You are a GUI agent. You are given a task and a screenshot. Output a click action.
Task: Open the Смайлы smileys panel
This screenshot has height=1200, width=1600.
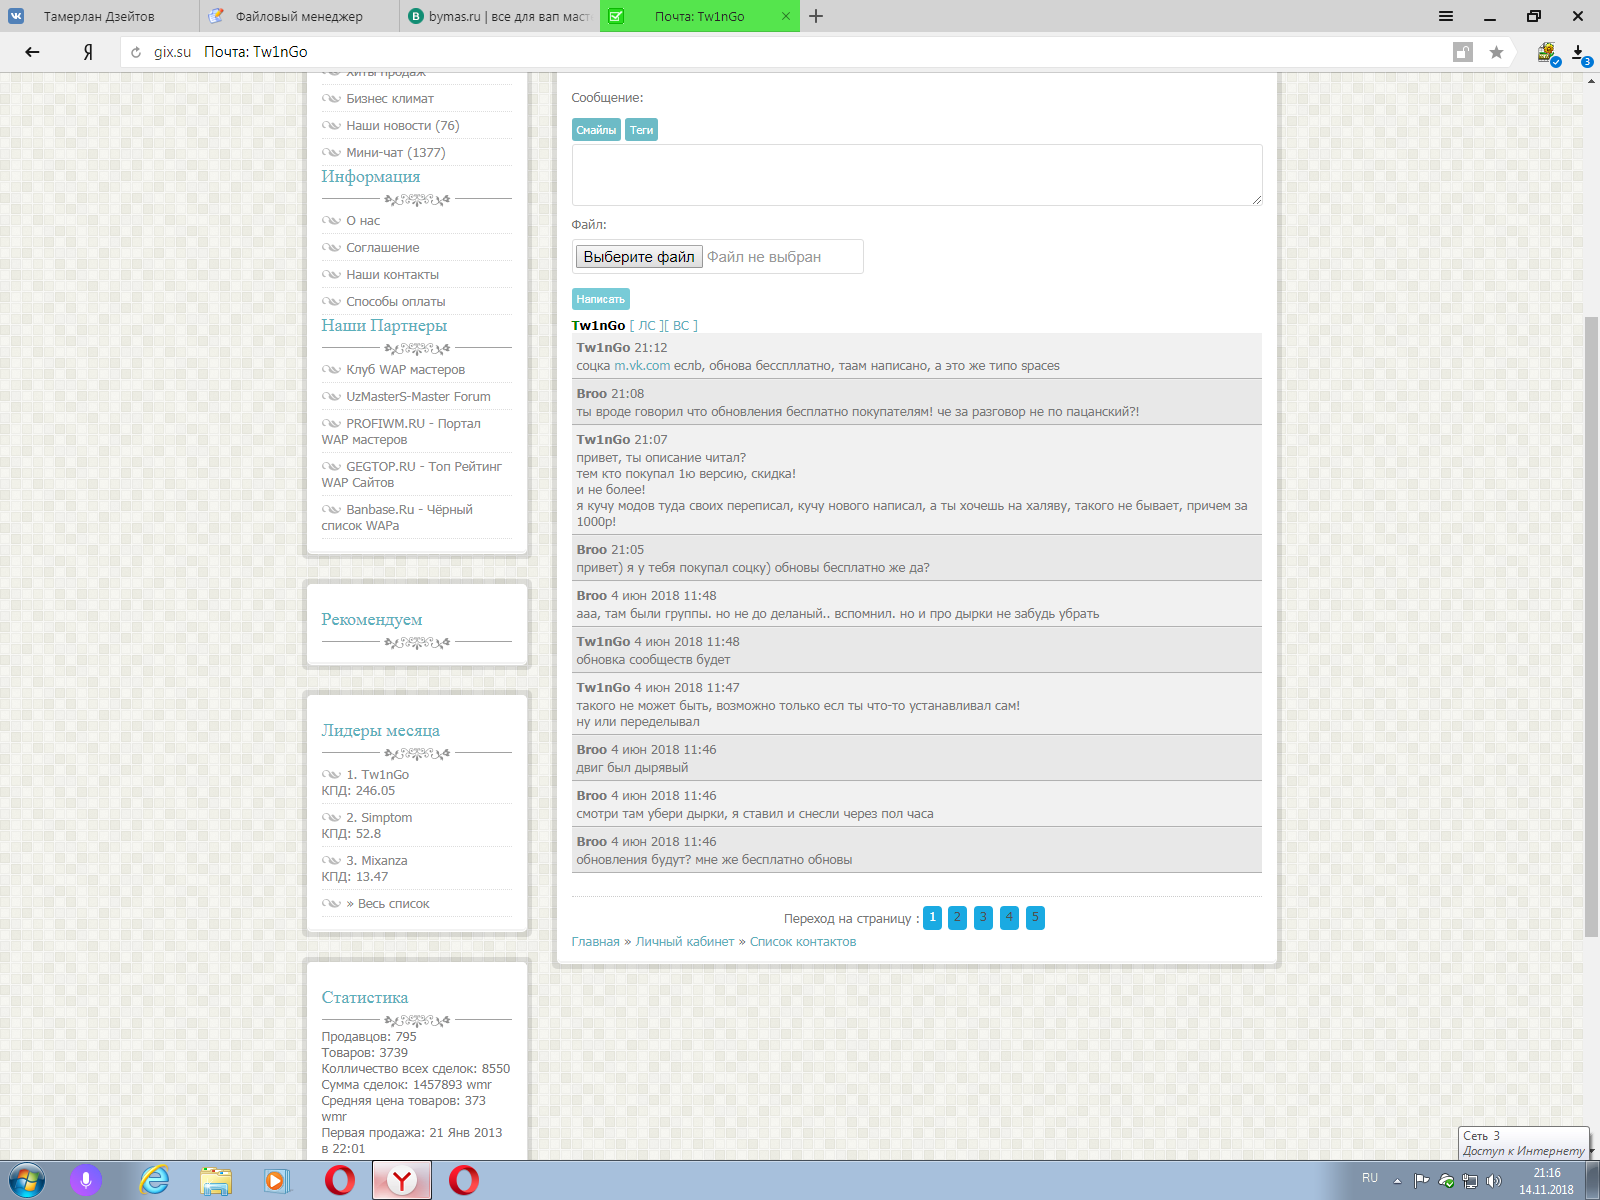coord(596,130)
